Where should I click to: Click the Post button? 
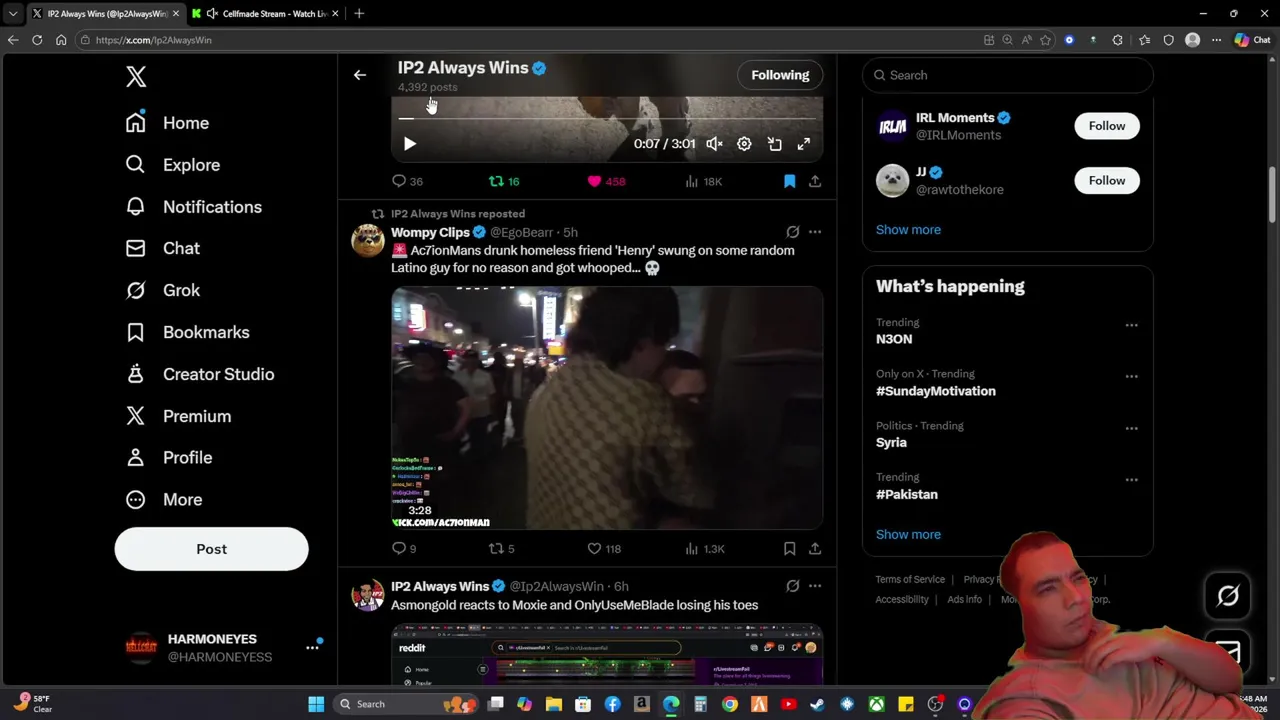tap(211, 549)
